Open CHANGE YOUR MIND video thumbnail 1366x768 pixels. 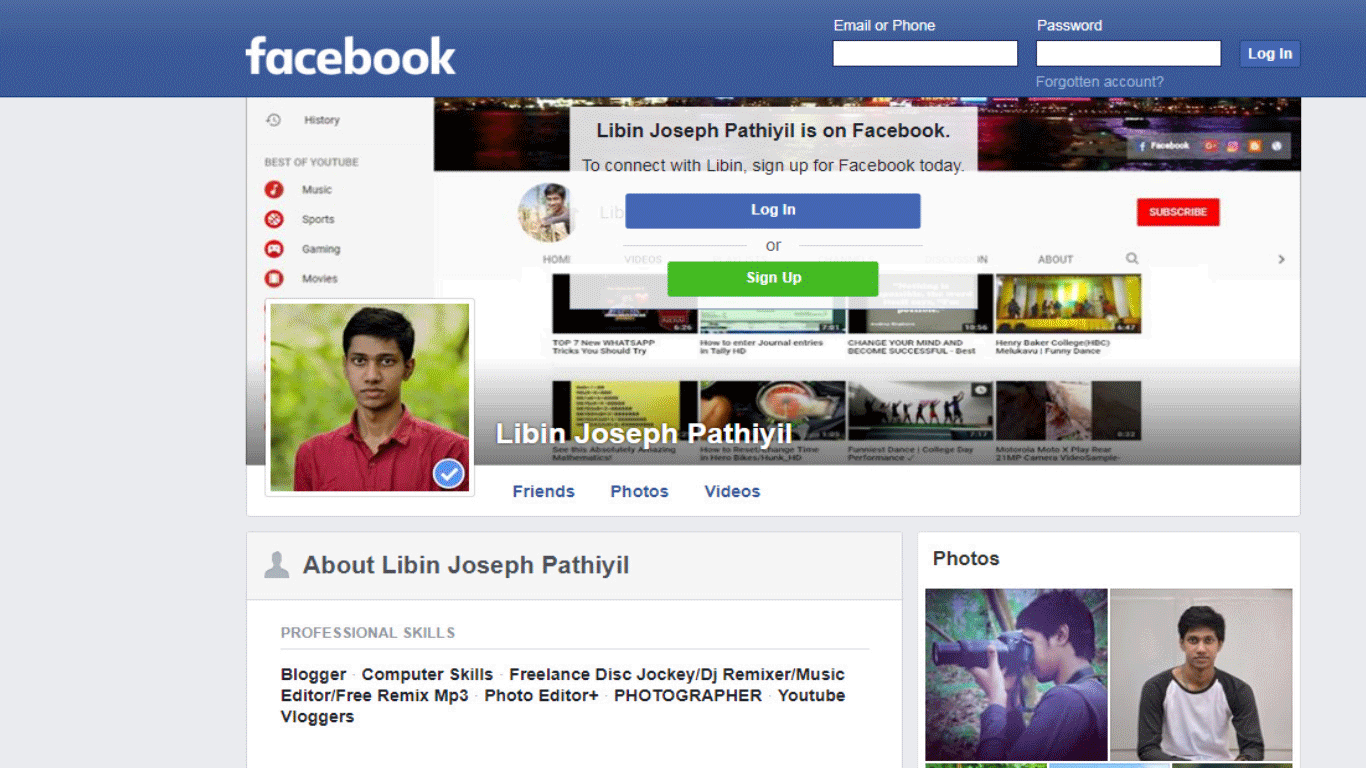pos(920,304)
